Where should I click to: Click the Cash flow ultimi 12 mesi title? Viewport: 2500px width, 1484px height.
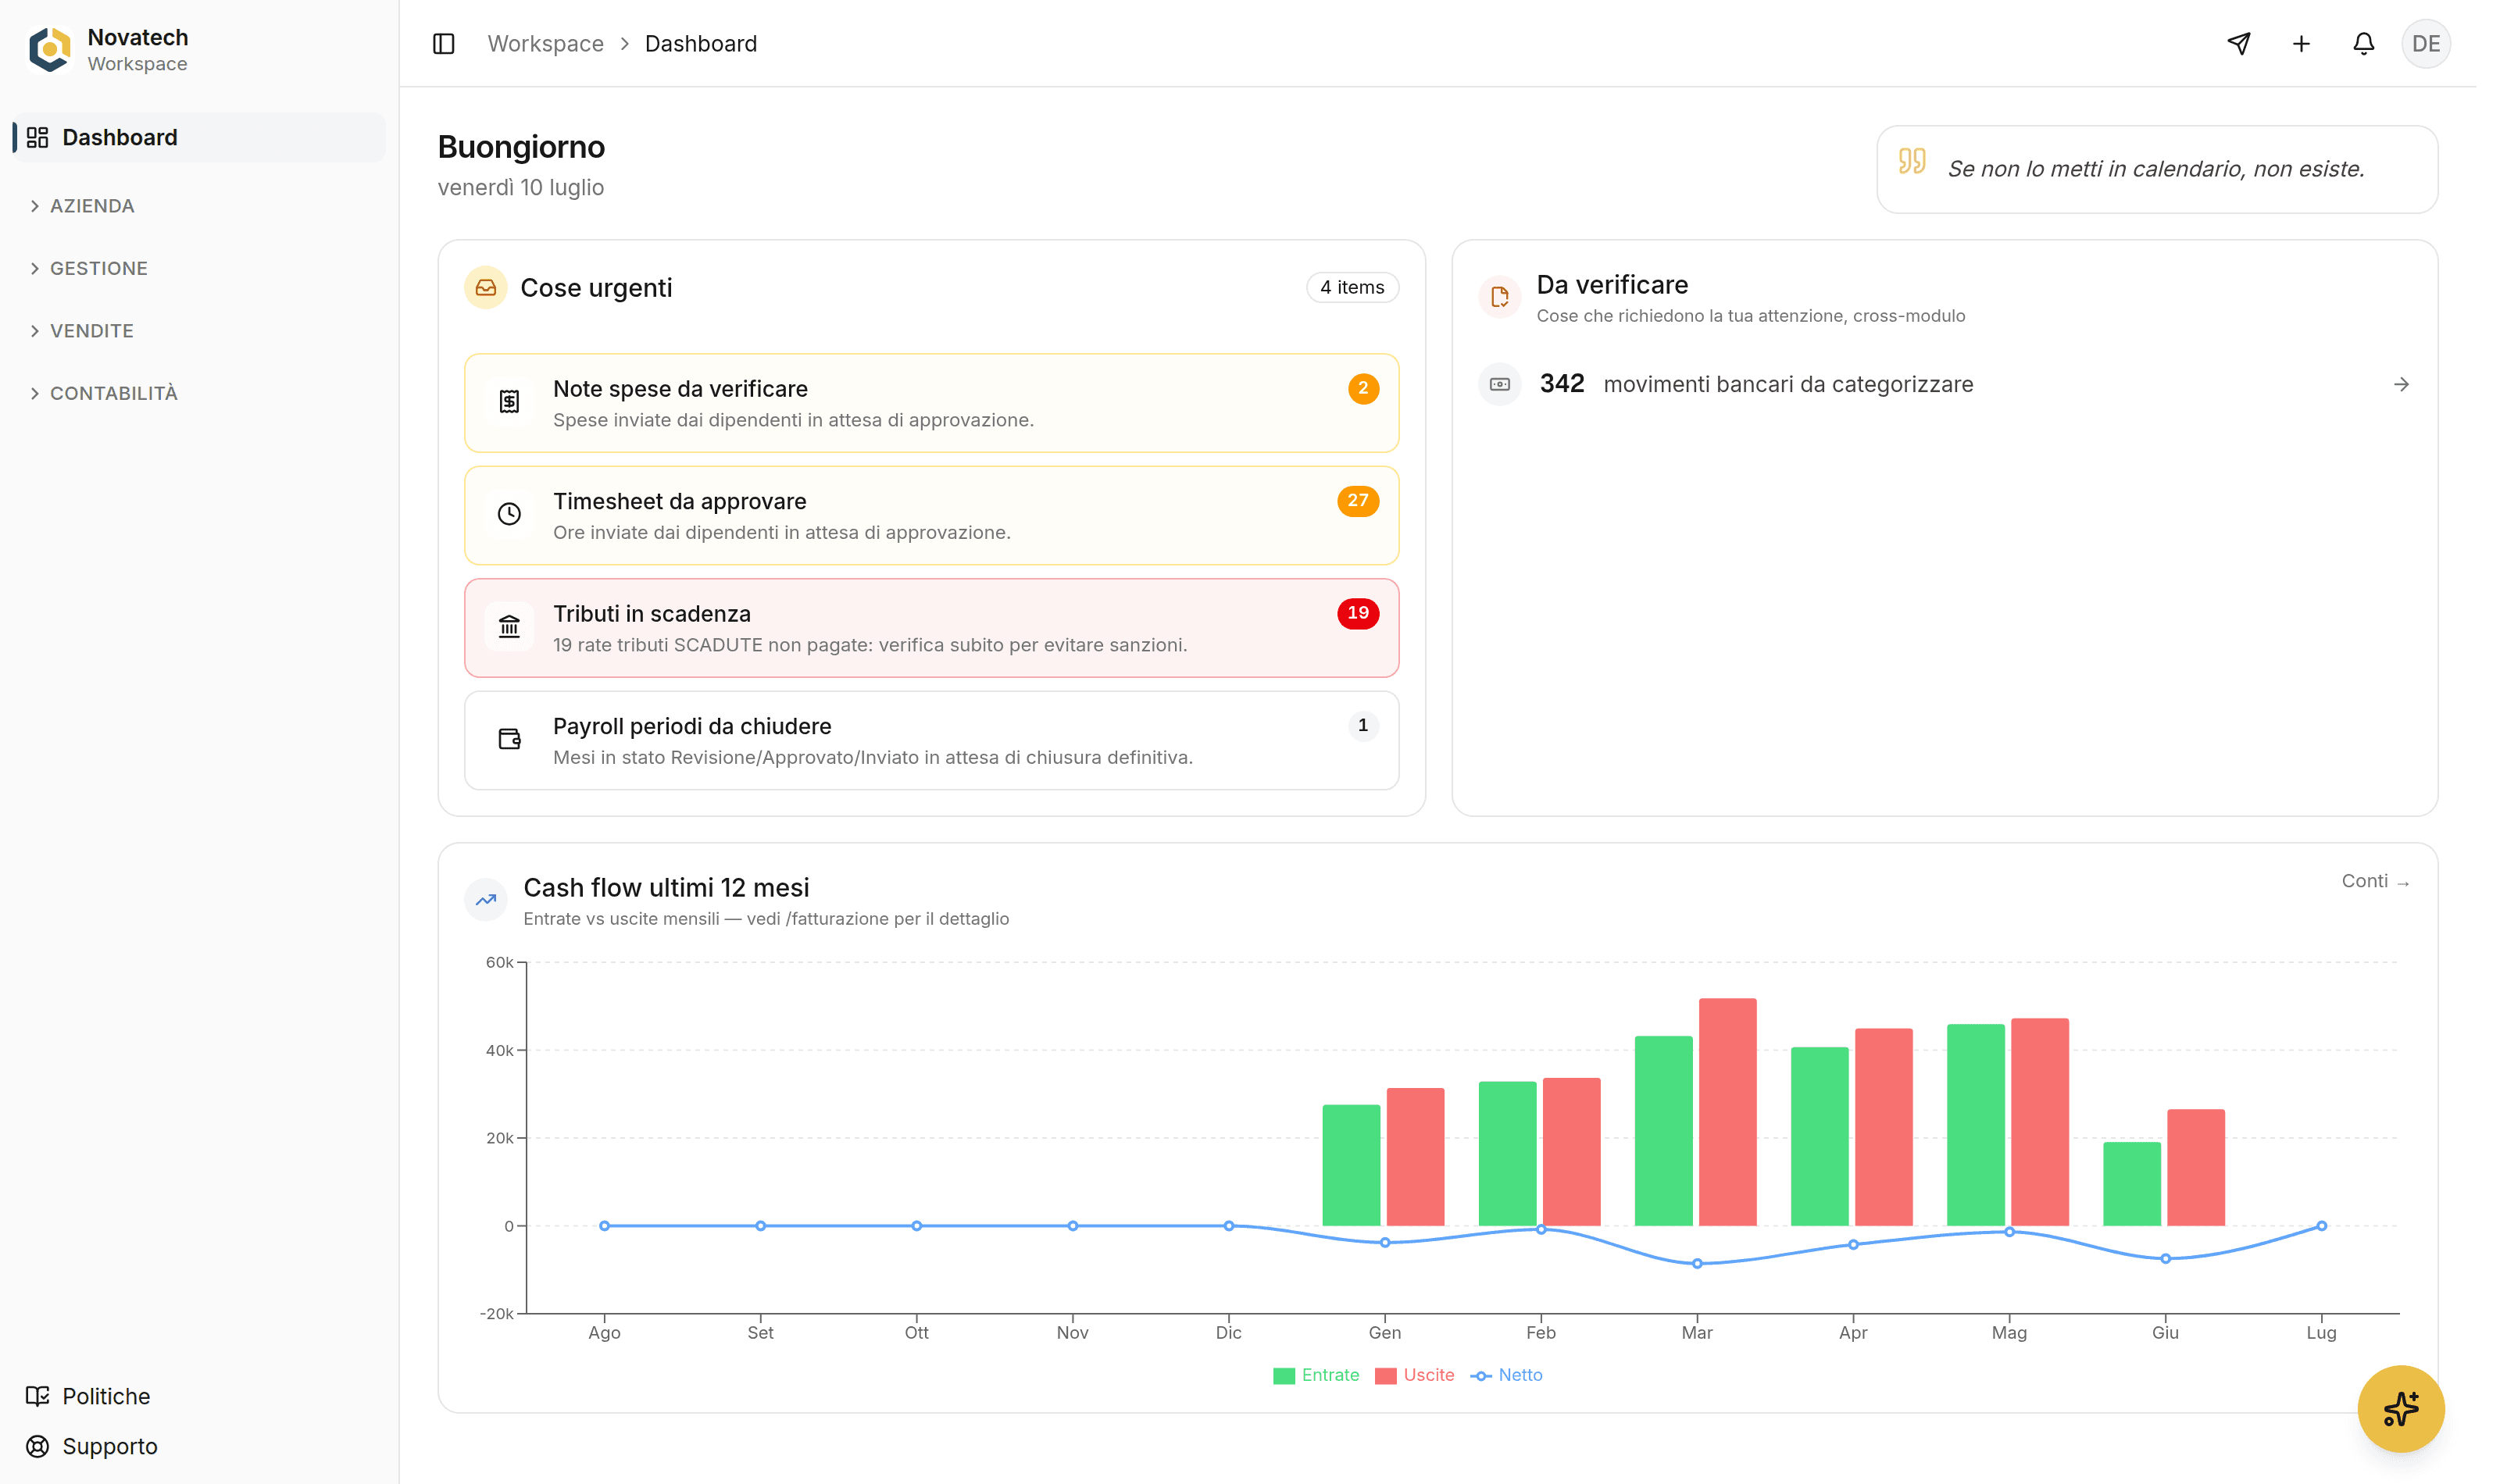[667, 888]
